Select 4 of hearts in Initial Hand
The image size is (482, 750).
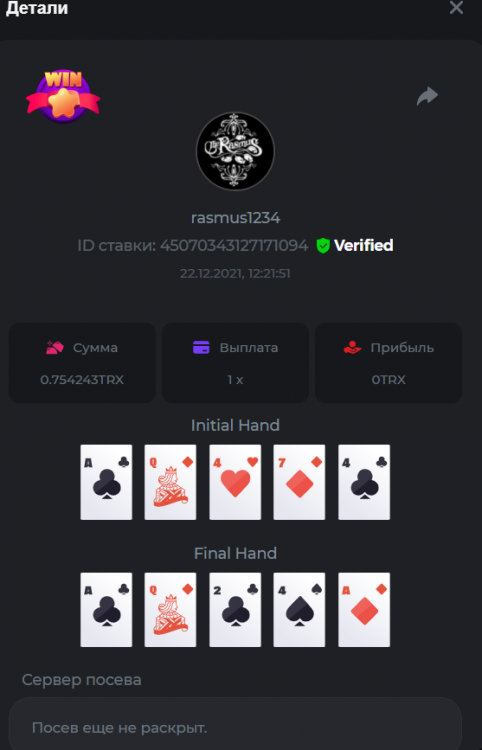click(235, 482)
